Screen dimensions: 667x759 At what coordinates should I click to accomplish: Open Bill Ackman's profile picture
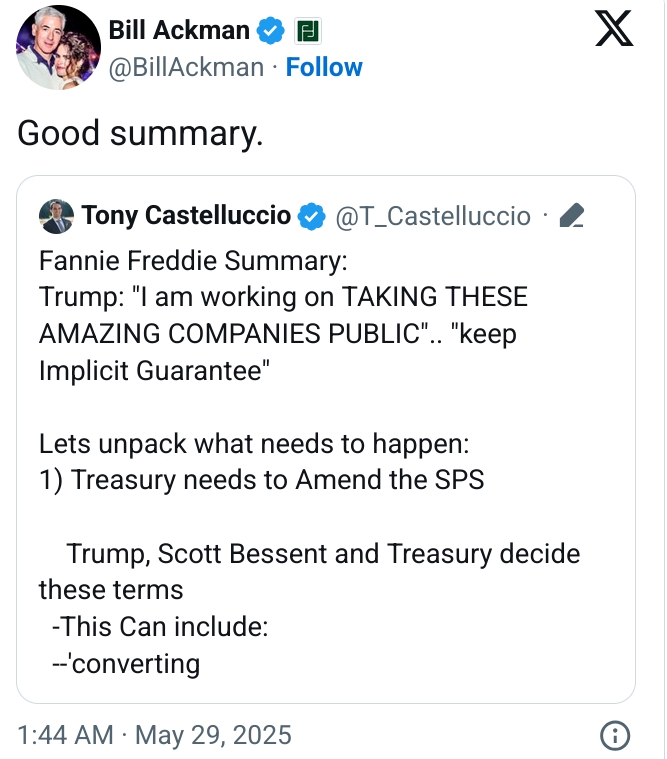coord(59,47)
